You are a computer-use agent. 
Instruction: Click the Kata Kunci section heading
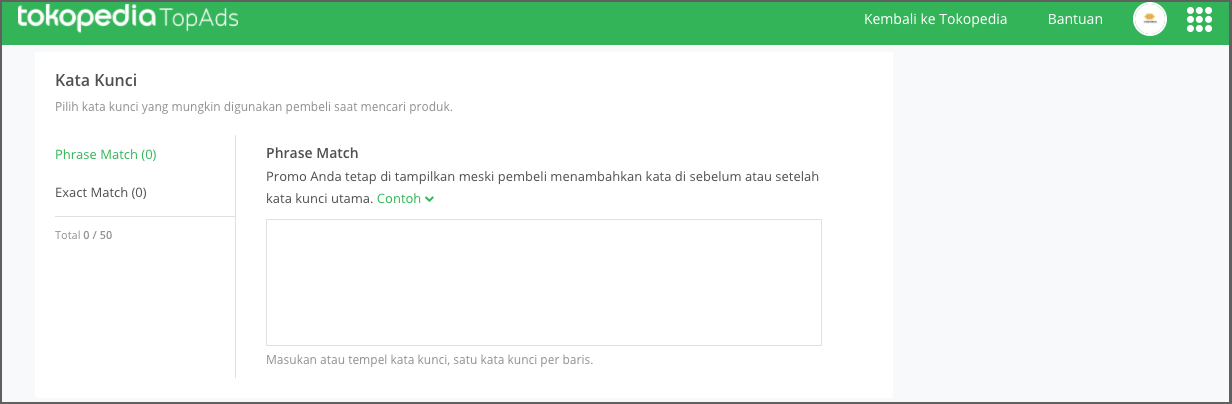(96, 80)
